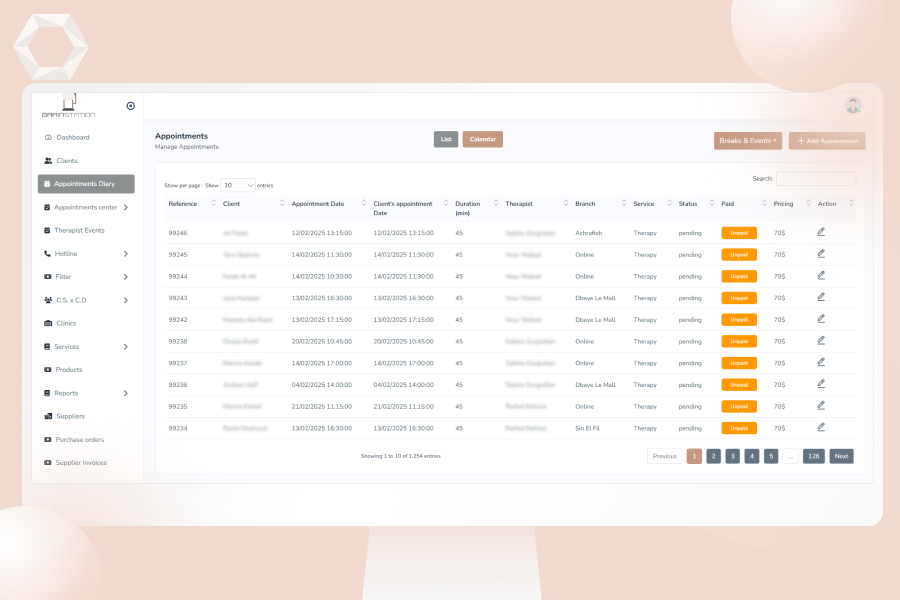Click the Clinics building icon
The image size is (900, 600).
pyautogui.click(x=48, y=323)
